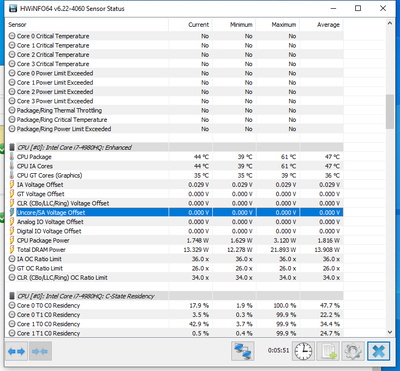
Task: Click the clock reset timer icon
Action: [303, 351]
